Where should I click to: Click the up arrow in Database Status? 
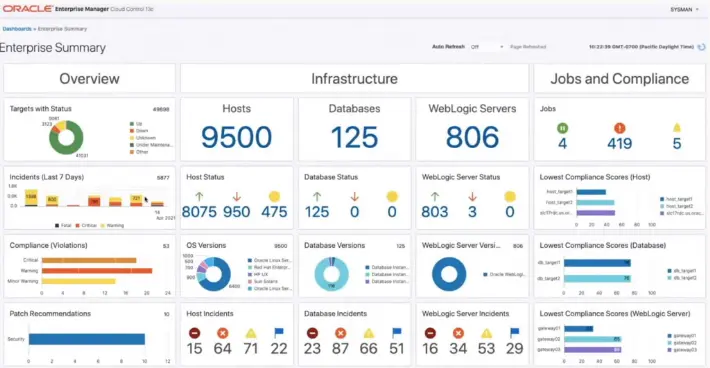point(317,196)
